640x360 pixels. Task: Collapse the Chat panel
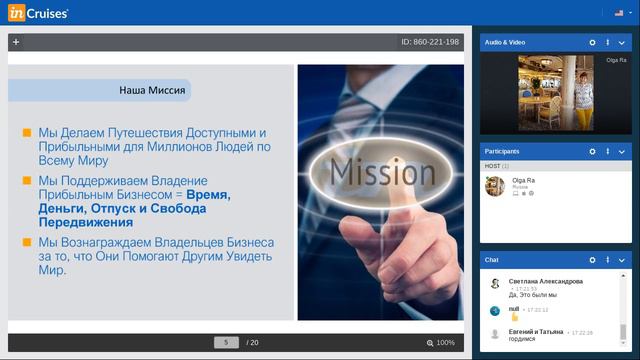[622, 260]
